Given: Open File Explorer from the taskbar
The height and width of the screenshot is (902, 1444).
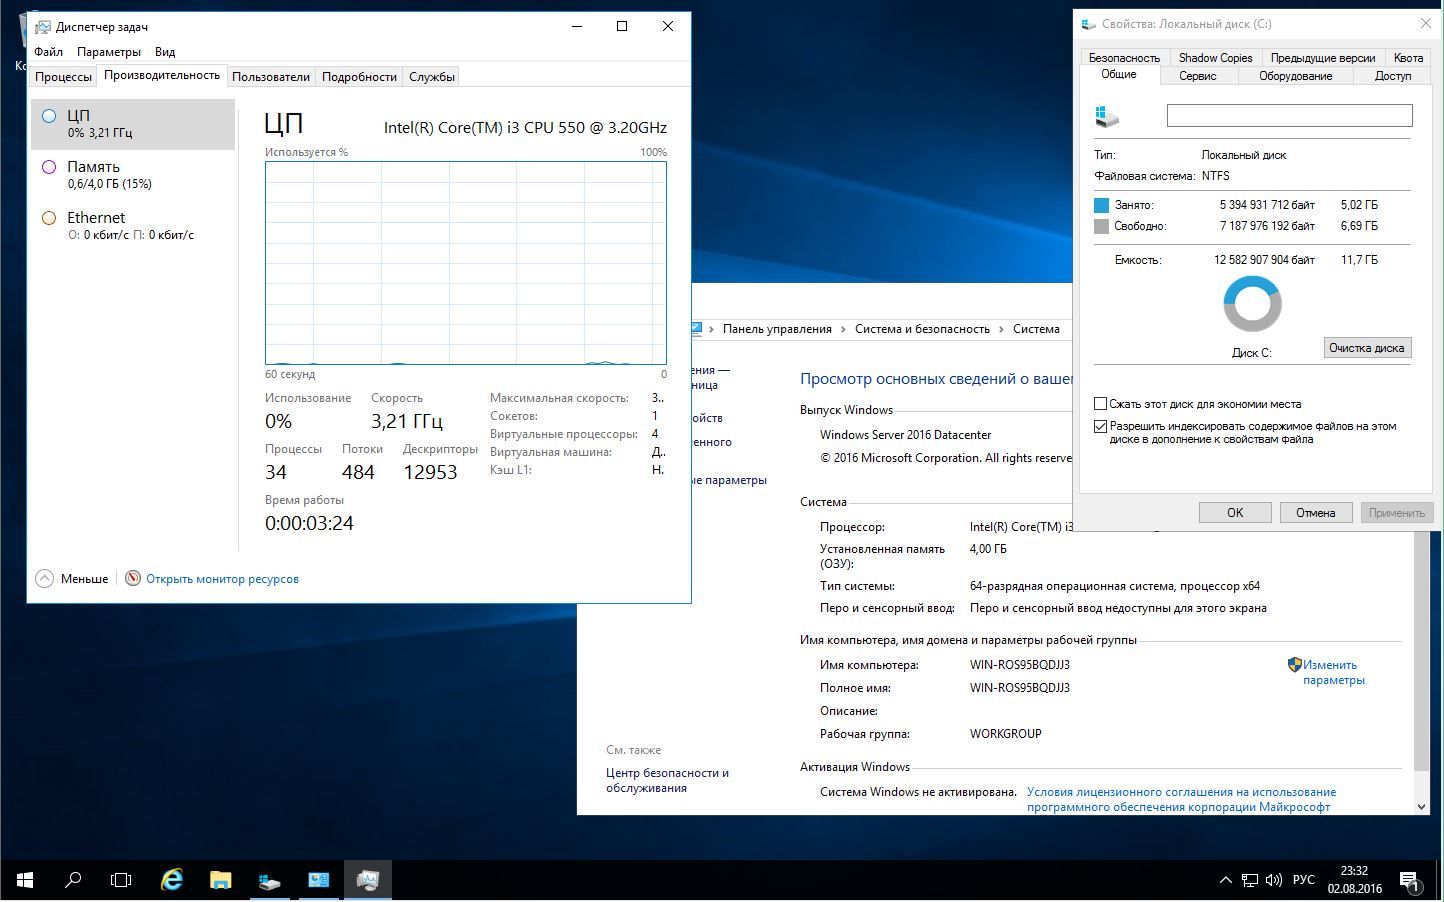Looking at the screenshot, I should [x=220, y=880].
